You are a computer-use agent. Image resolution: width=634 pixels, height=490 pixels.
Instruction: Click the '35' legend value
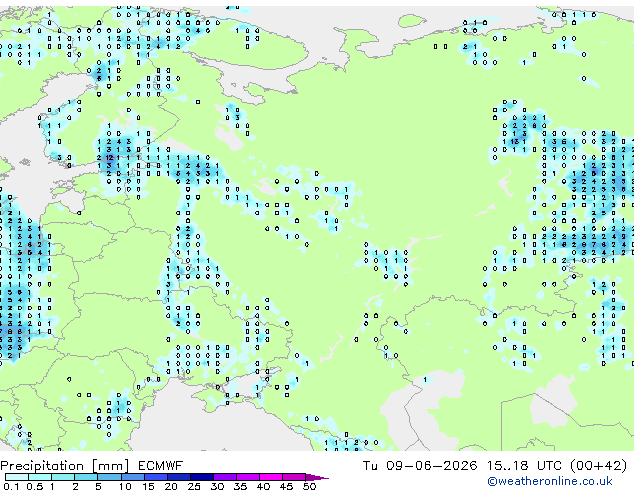240,486
